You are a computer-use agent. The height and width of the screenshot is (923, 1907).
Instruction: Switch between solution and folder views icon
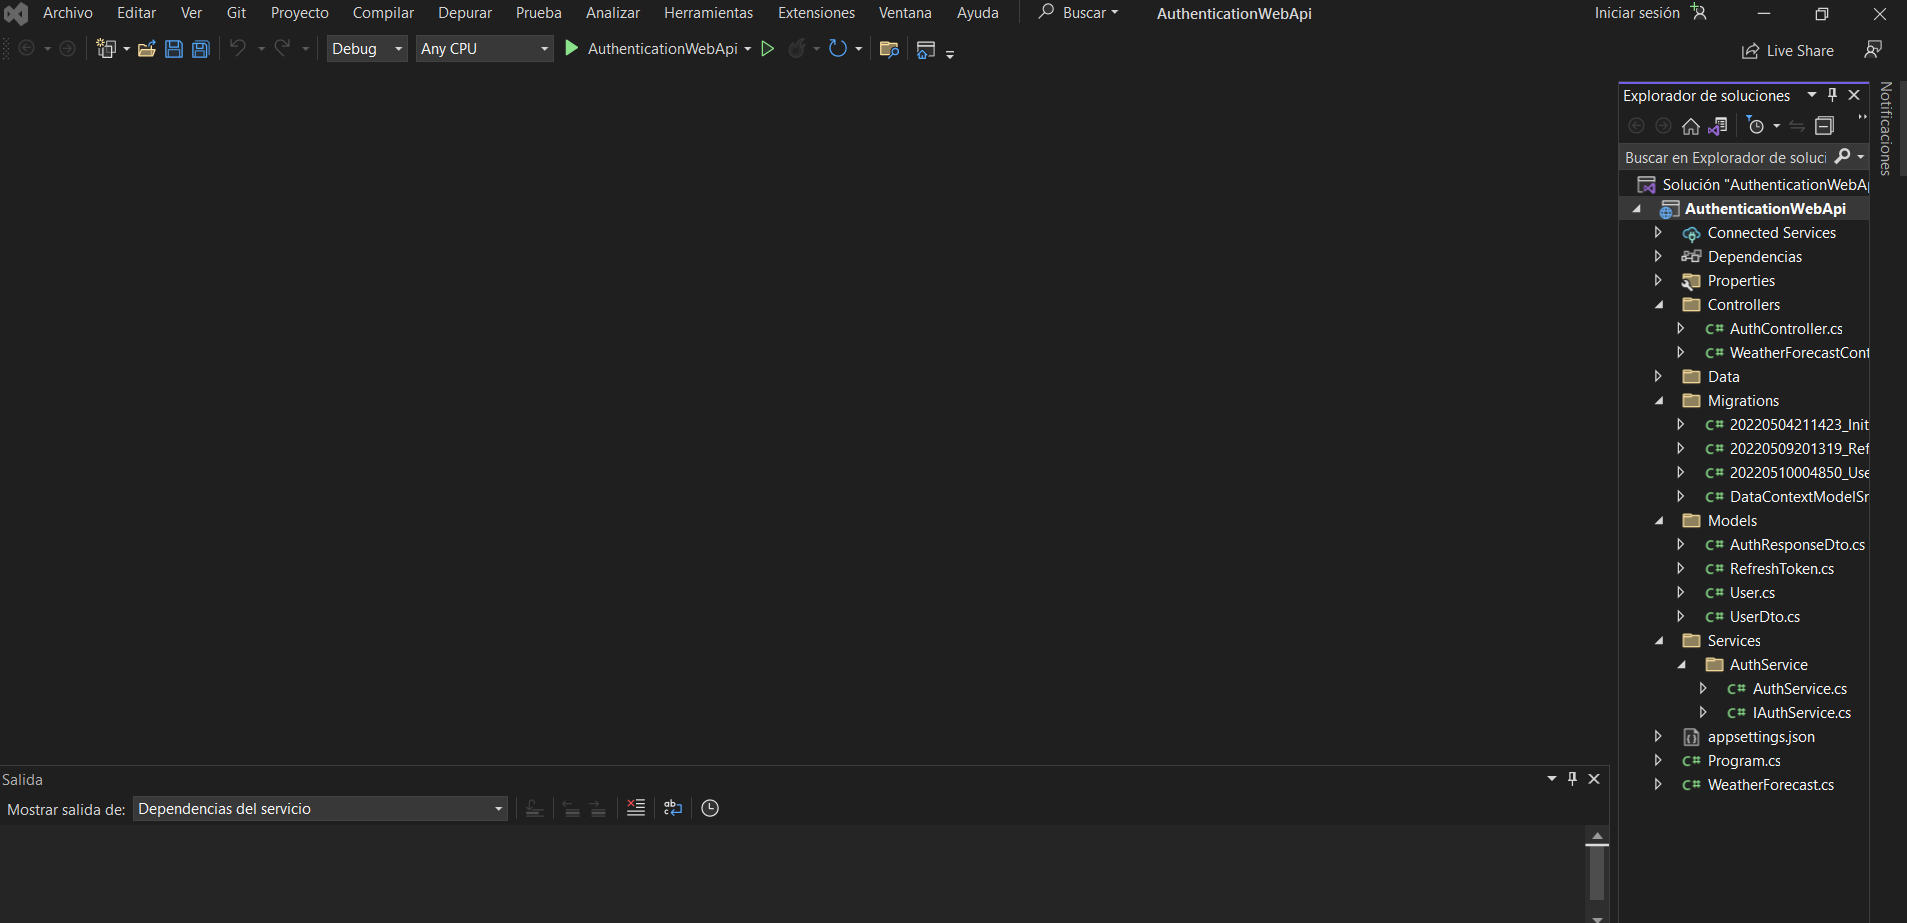1719,126
